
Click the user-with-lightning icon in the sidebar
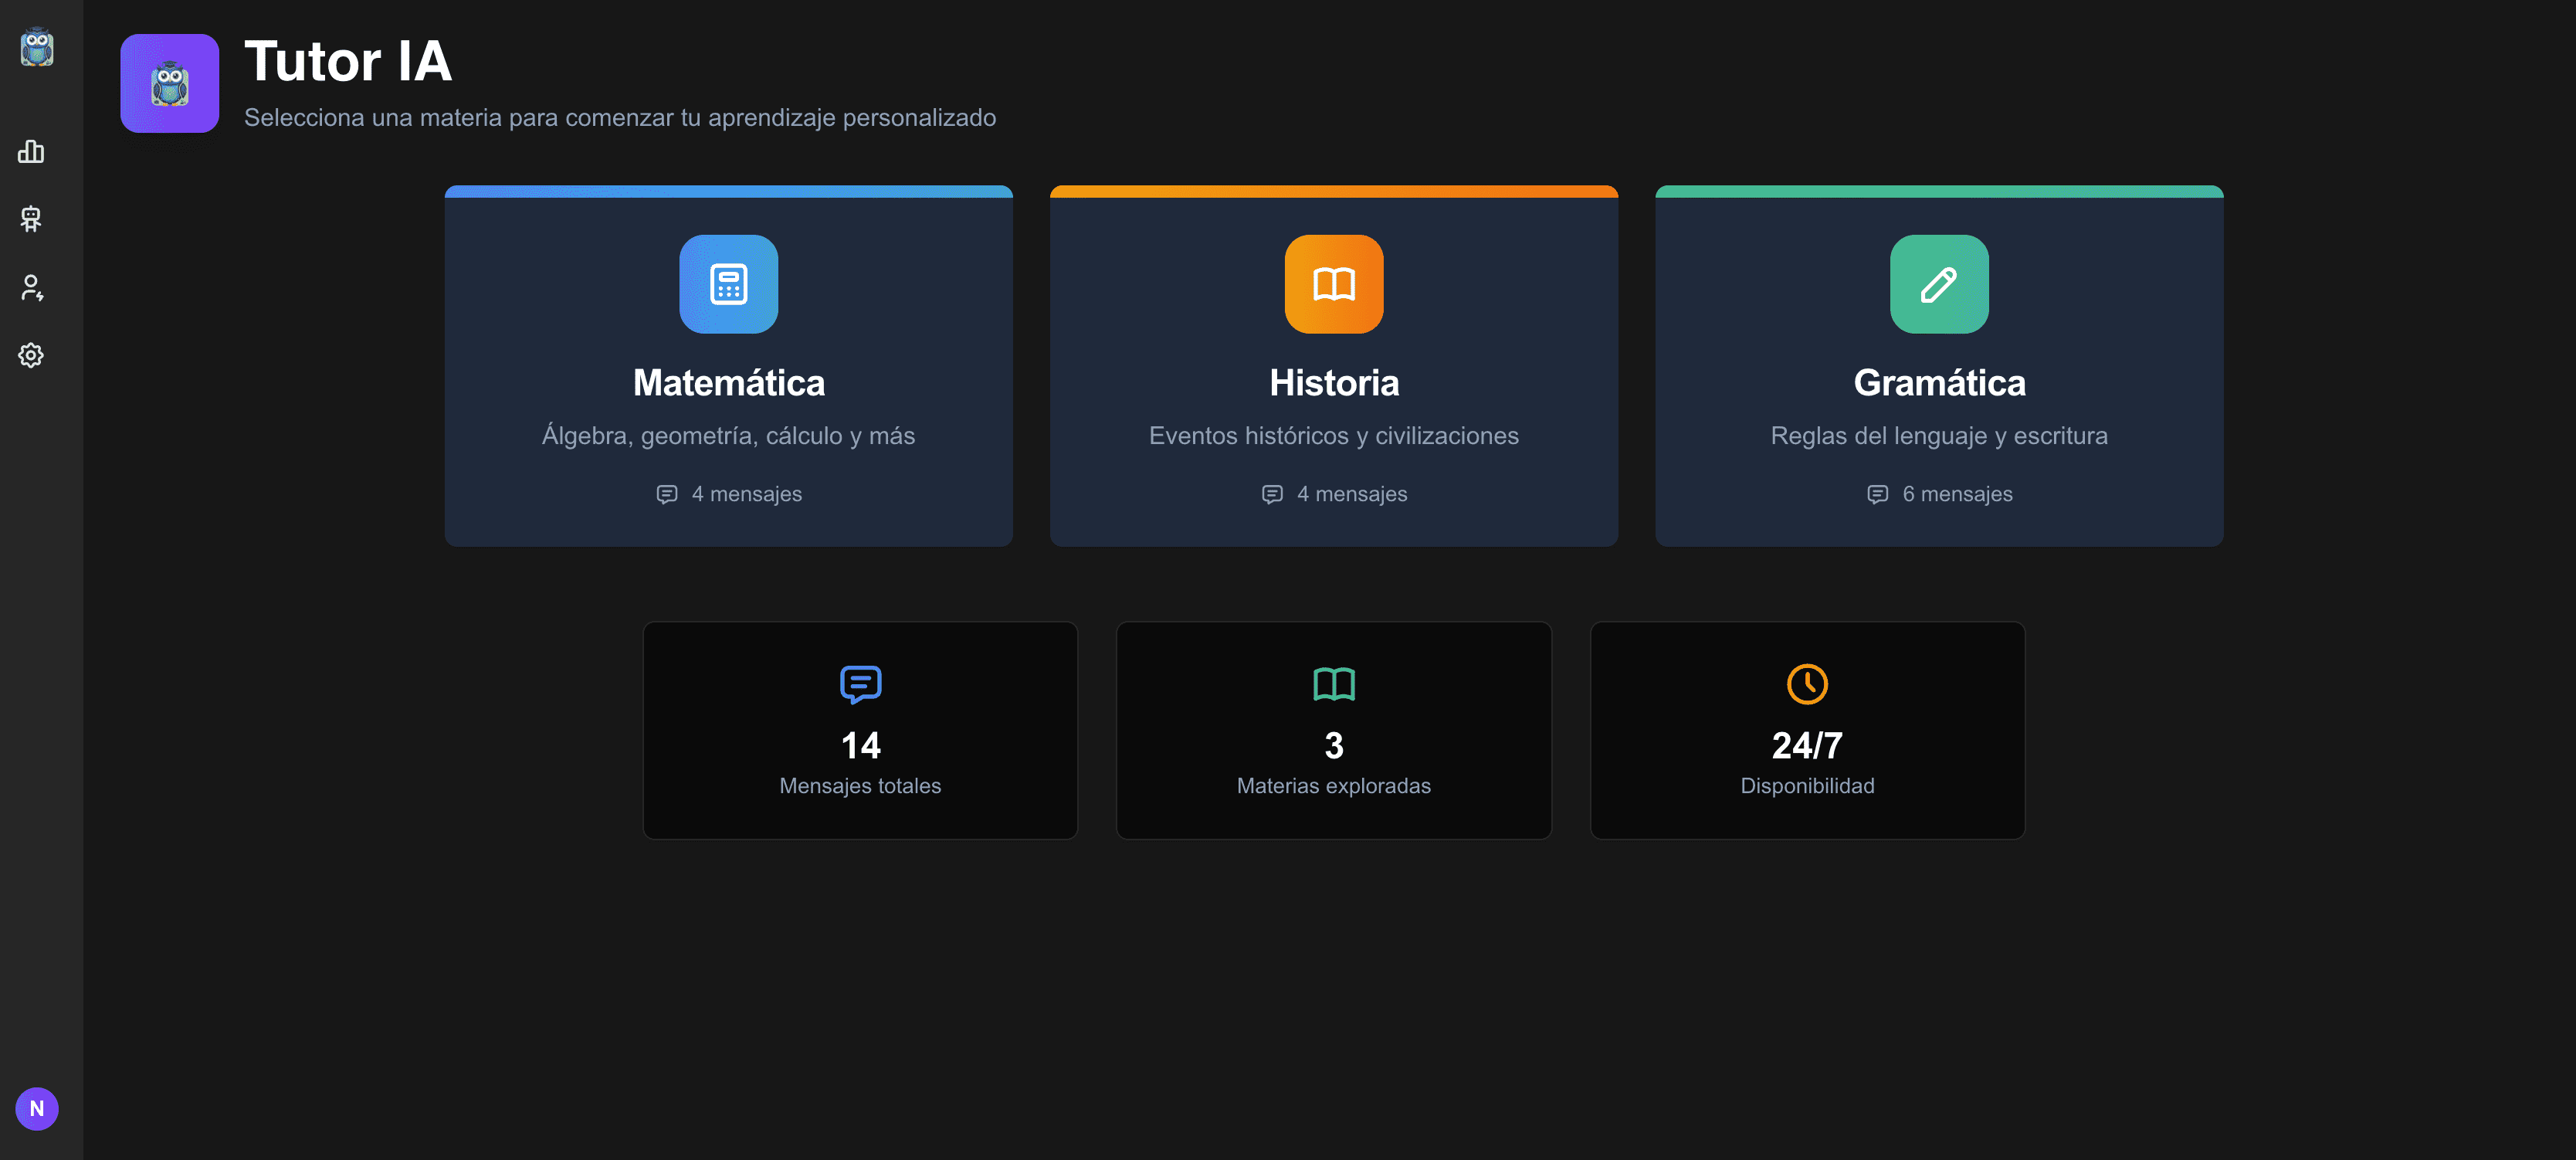point(31,288)
